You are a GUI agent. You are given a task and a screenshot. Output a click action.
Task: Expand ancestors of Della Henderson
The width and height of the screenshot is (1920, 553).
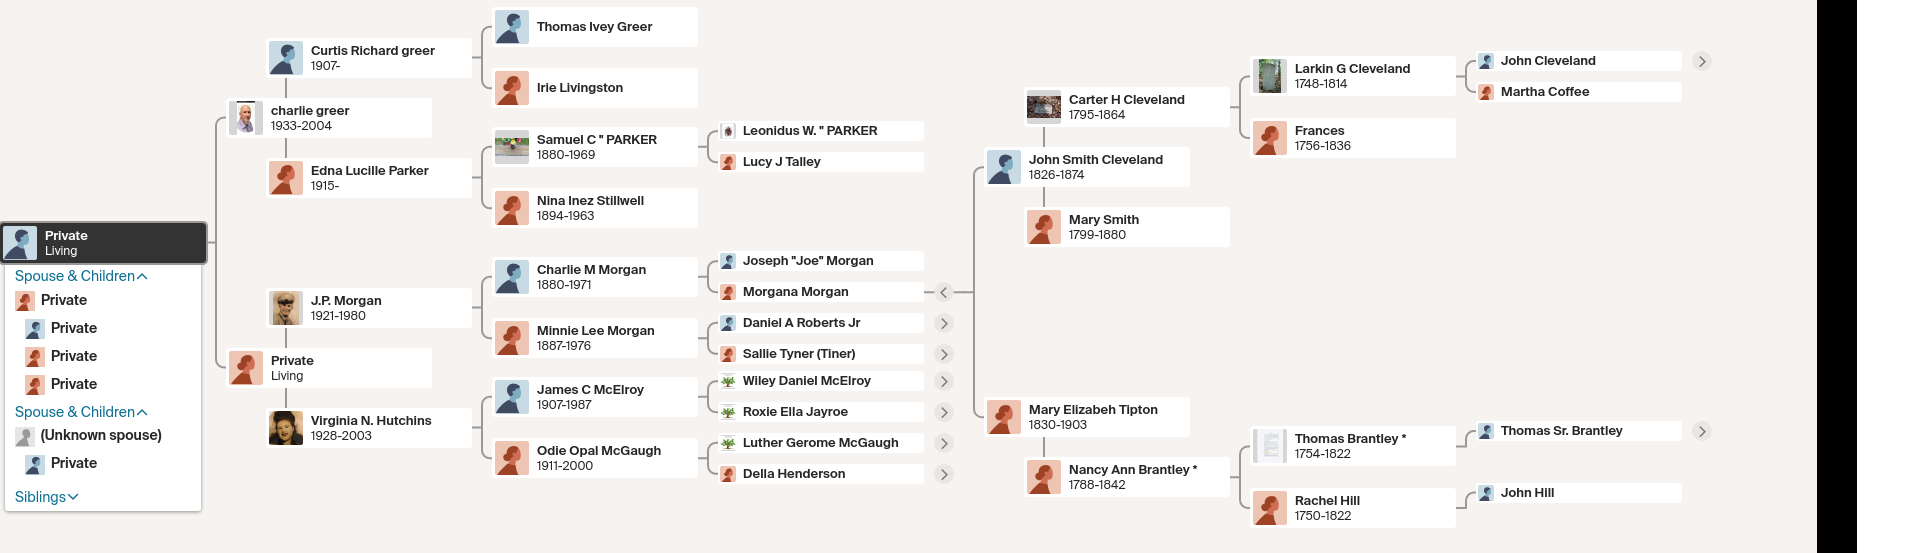click(x=943, y=474)
